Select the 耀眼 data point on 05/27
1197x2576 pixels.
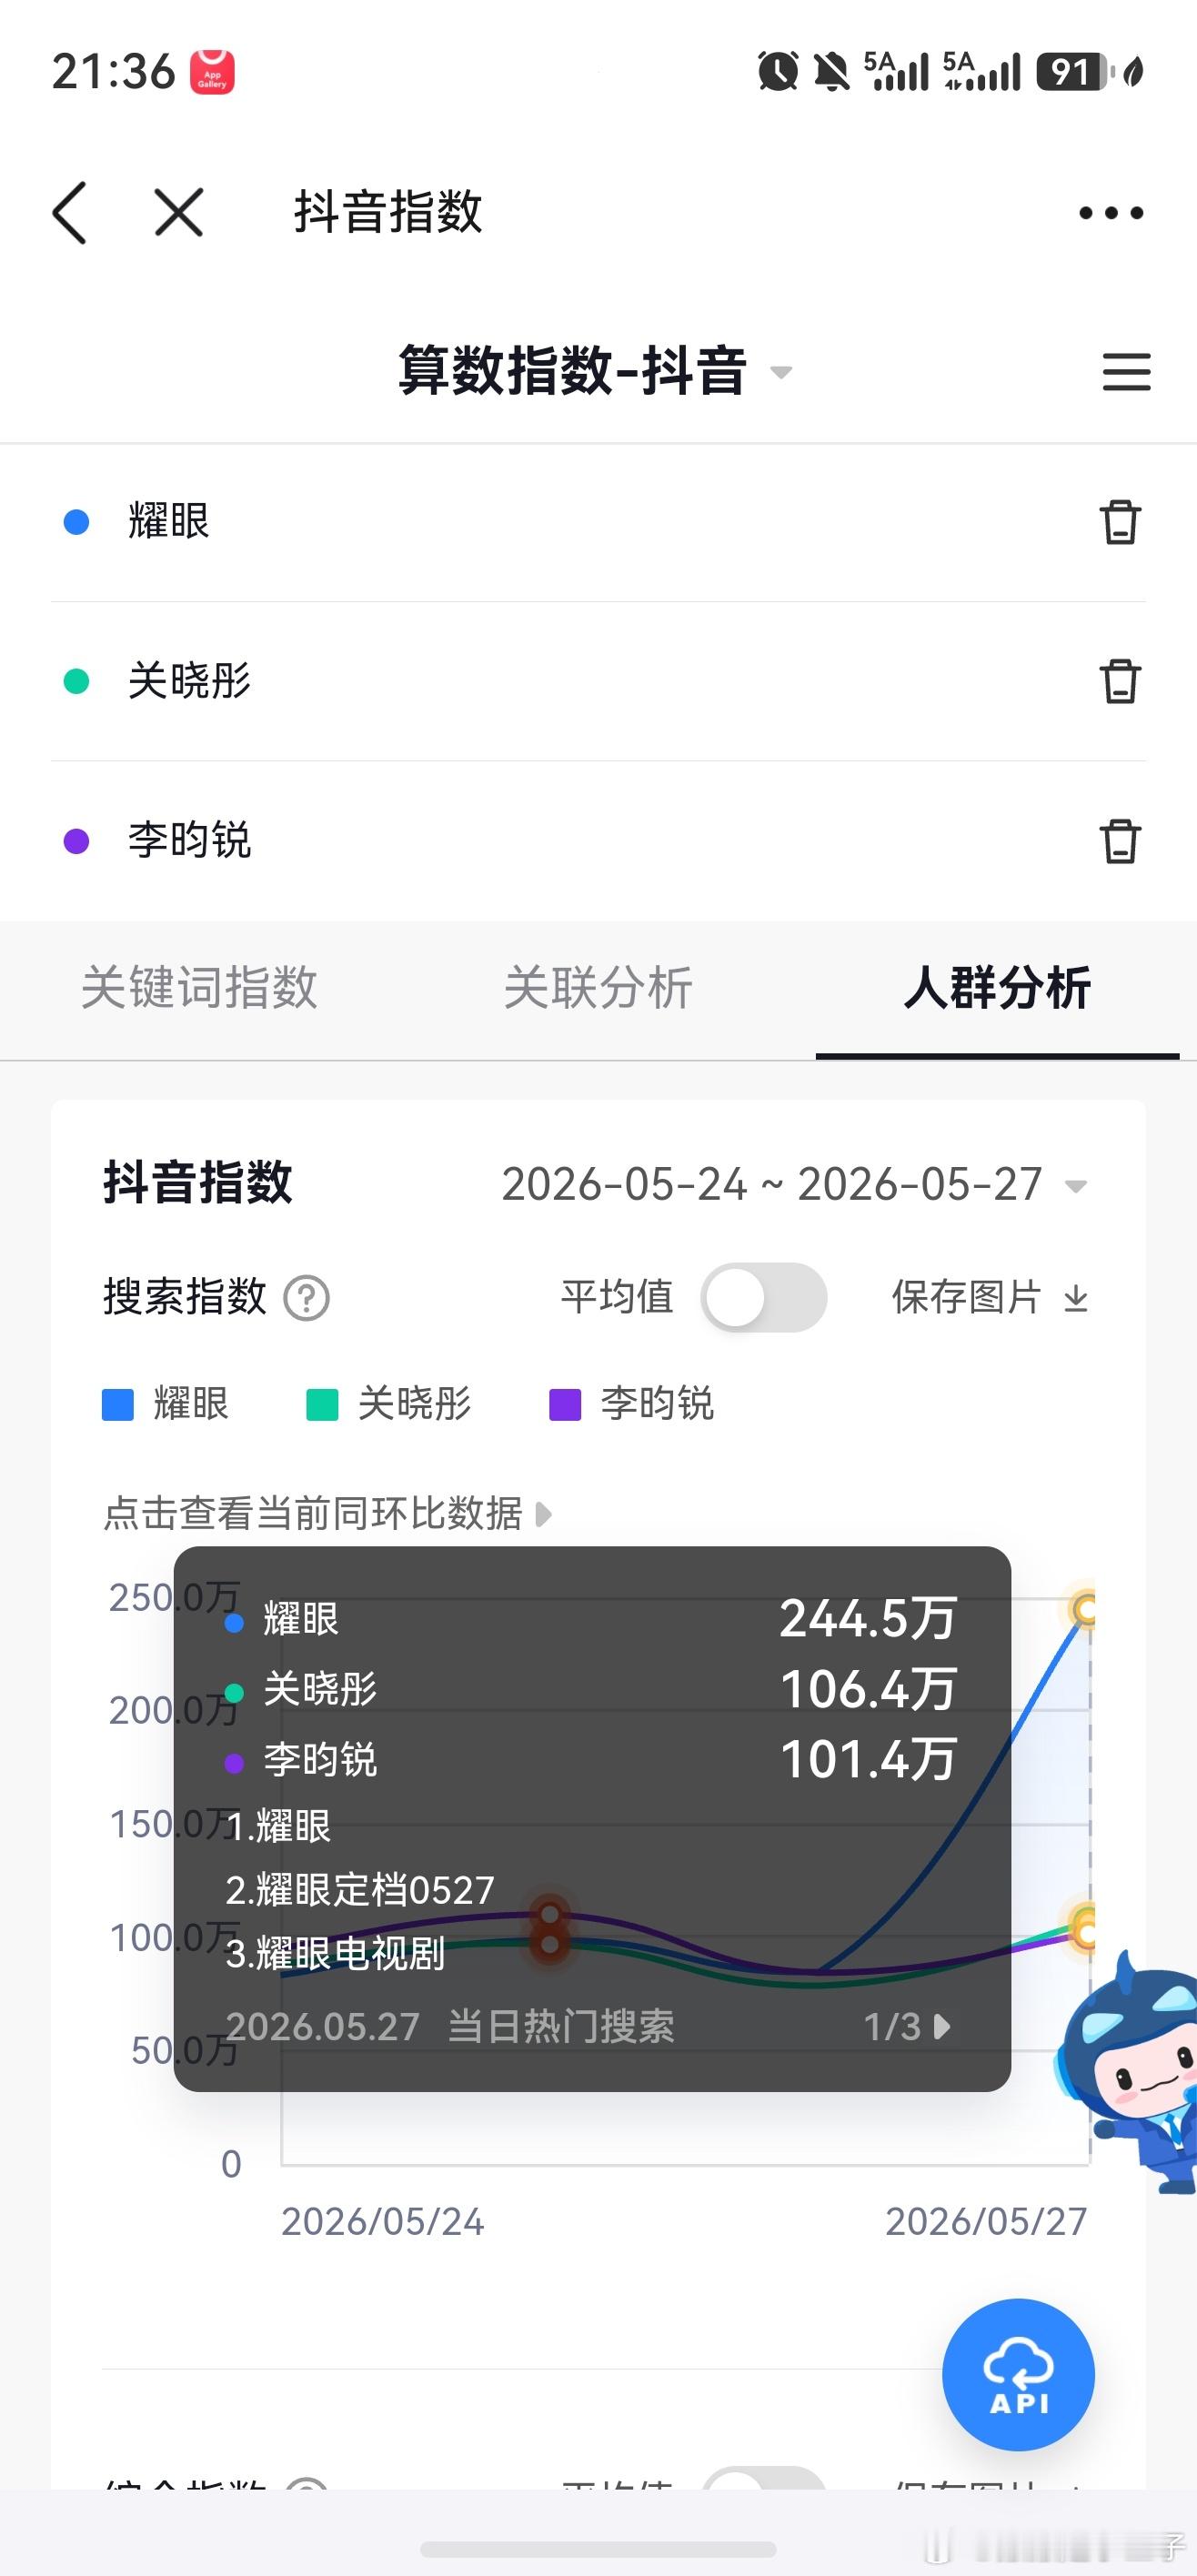(x=1085, y=1609)
